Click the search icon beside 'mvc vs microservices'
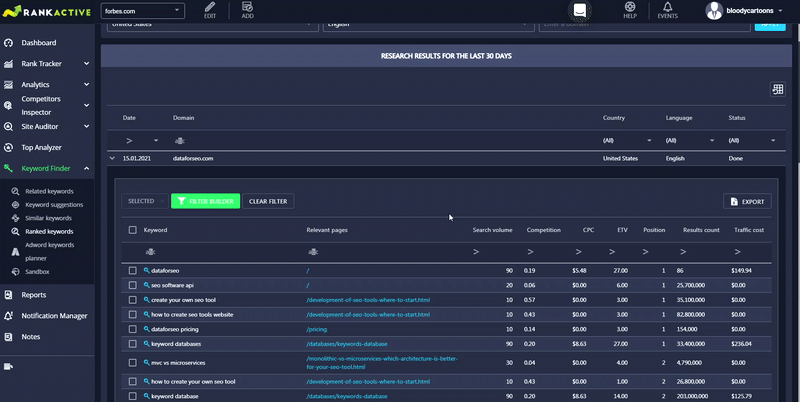Screen dimensions: 800x402 point(146,363)
